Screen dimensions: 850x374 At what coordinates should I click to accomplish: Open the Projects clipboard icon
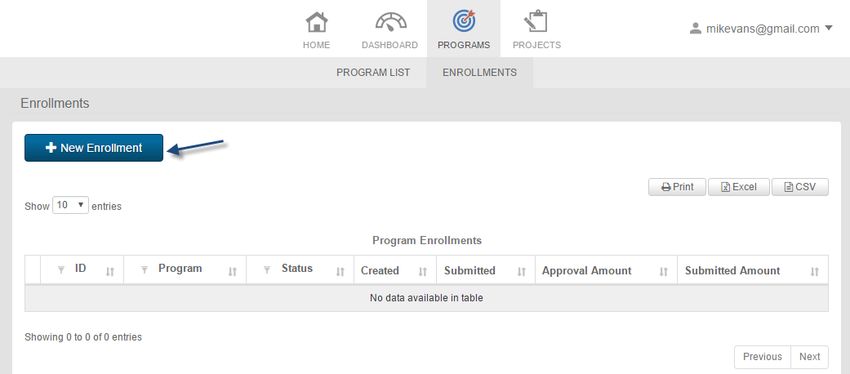[x=536, y=21]
